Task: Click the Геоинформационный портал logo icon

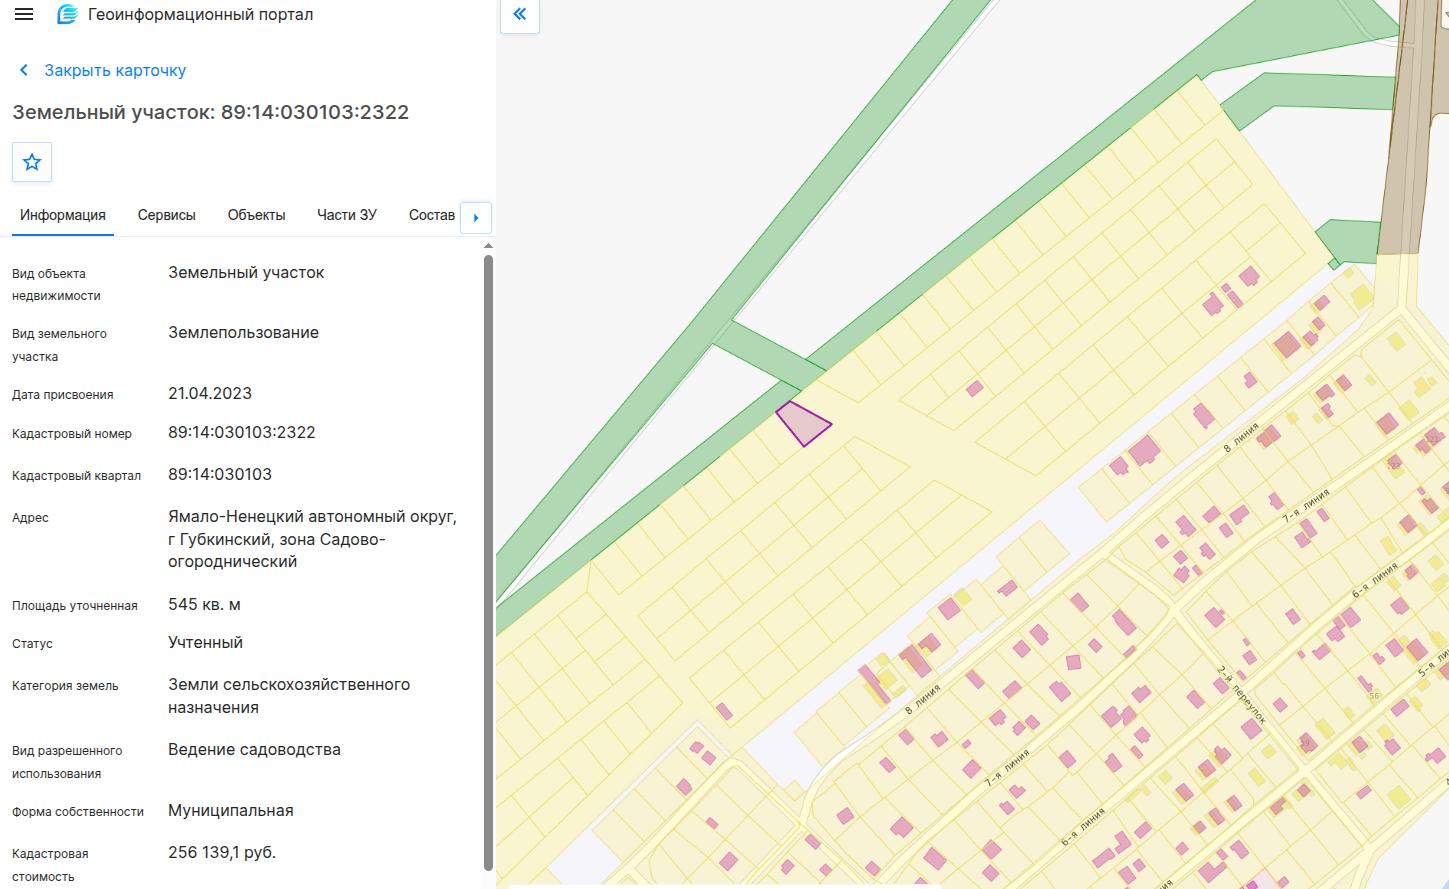Action: pos(67,15)
